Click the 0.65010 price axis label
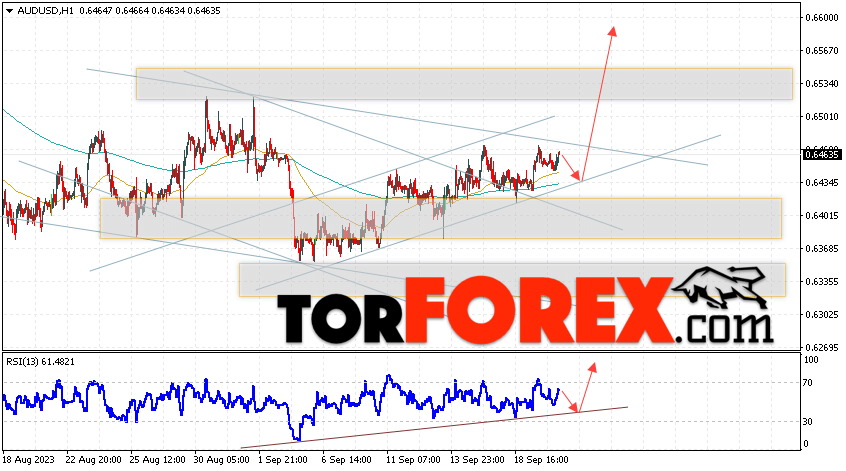Screen dimensions: 846x471 pos(822,117)
